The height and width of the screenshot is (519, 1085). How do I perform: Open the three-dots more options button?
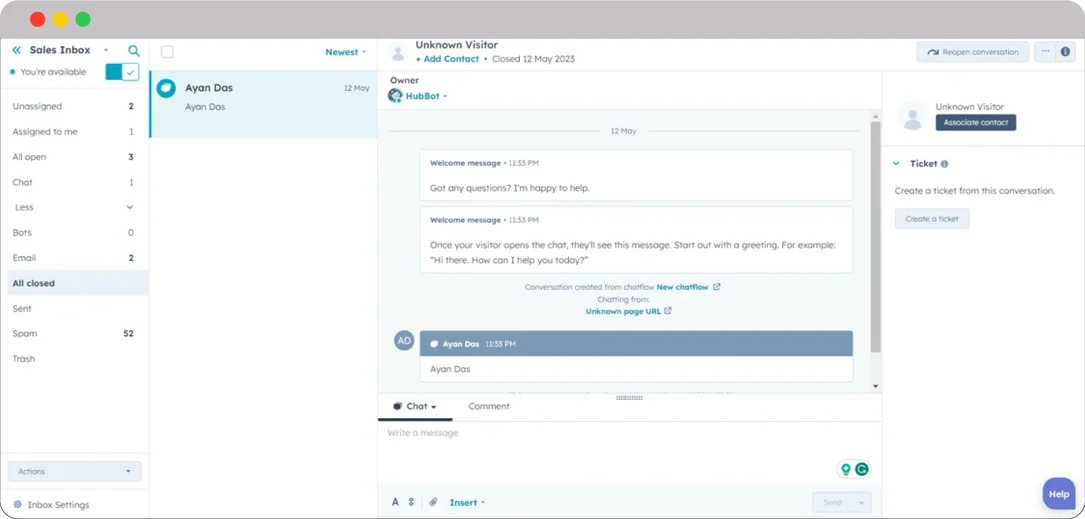point(1045,52)
